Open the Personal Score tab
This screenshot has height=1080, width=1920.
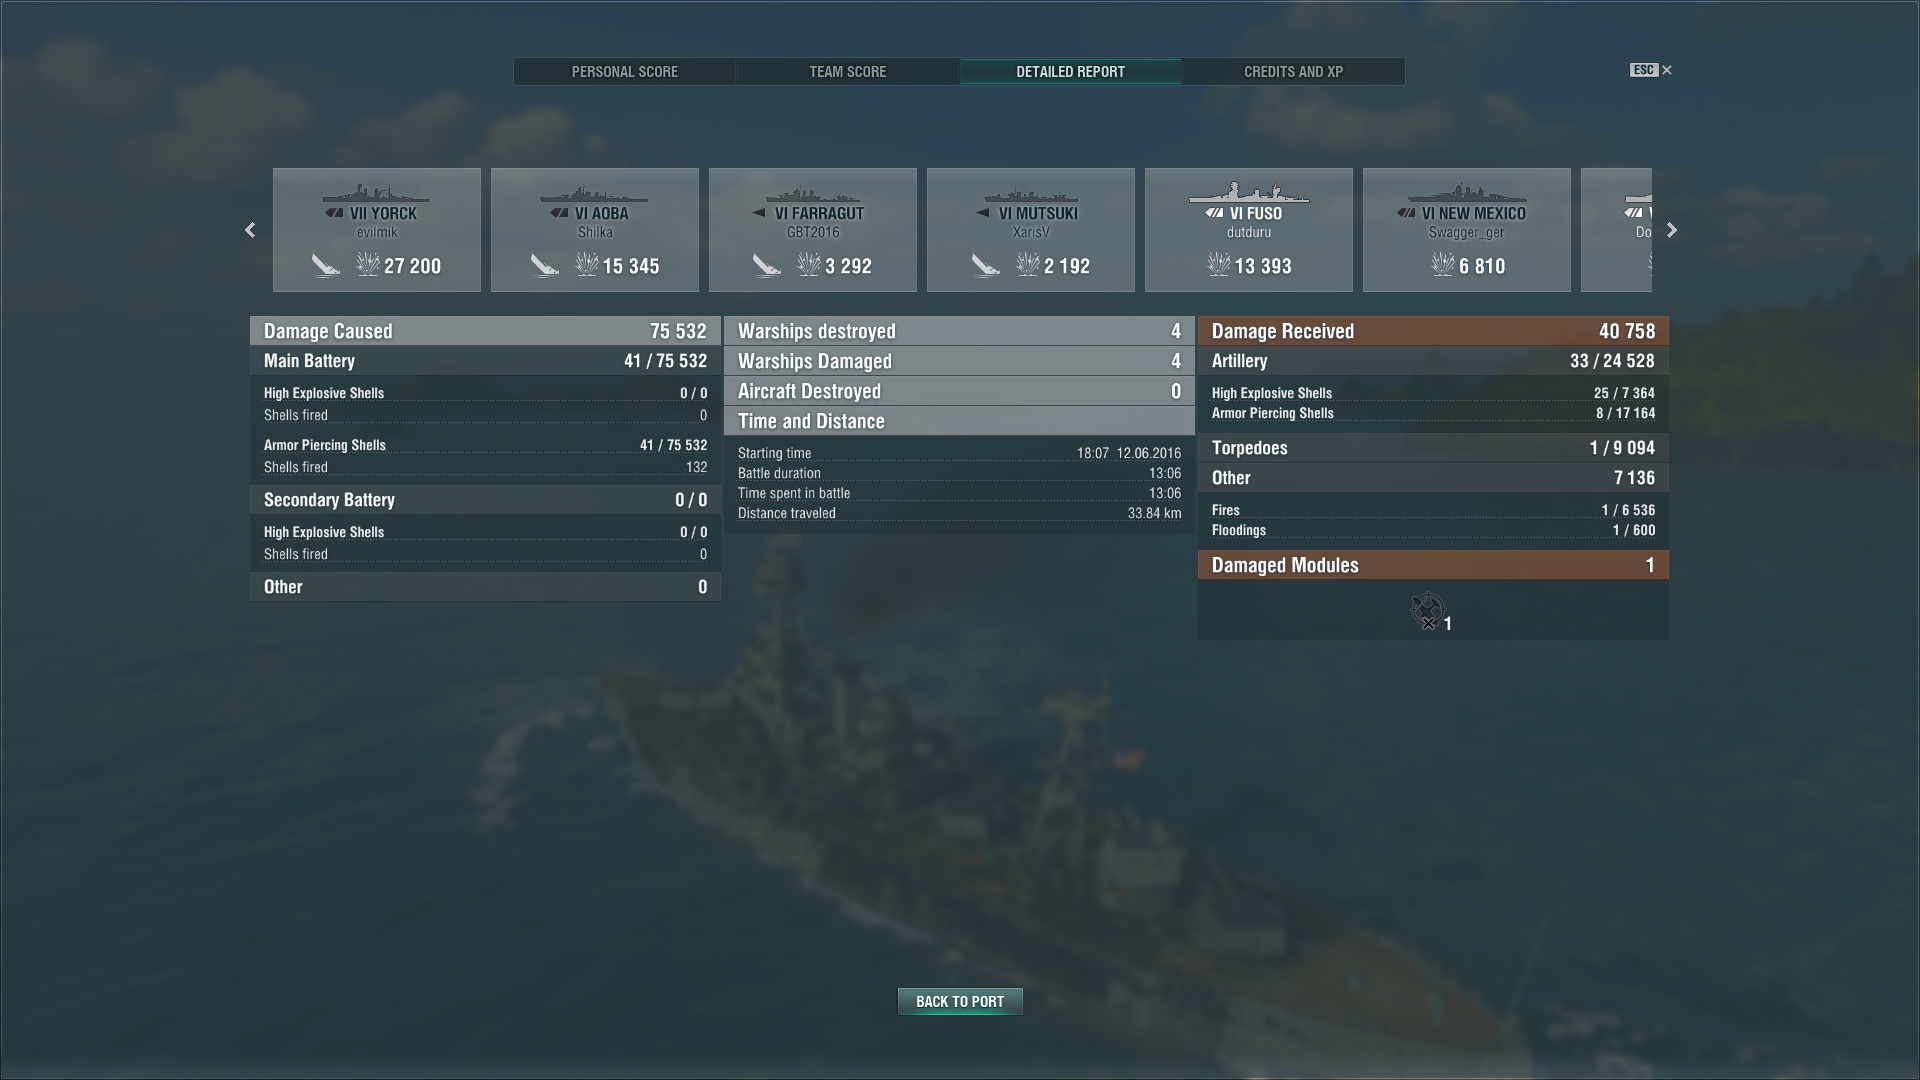click(x=625, y=72)
